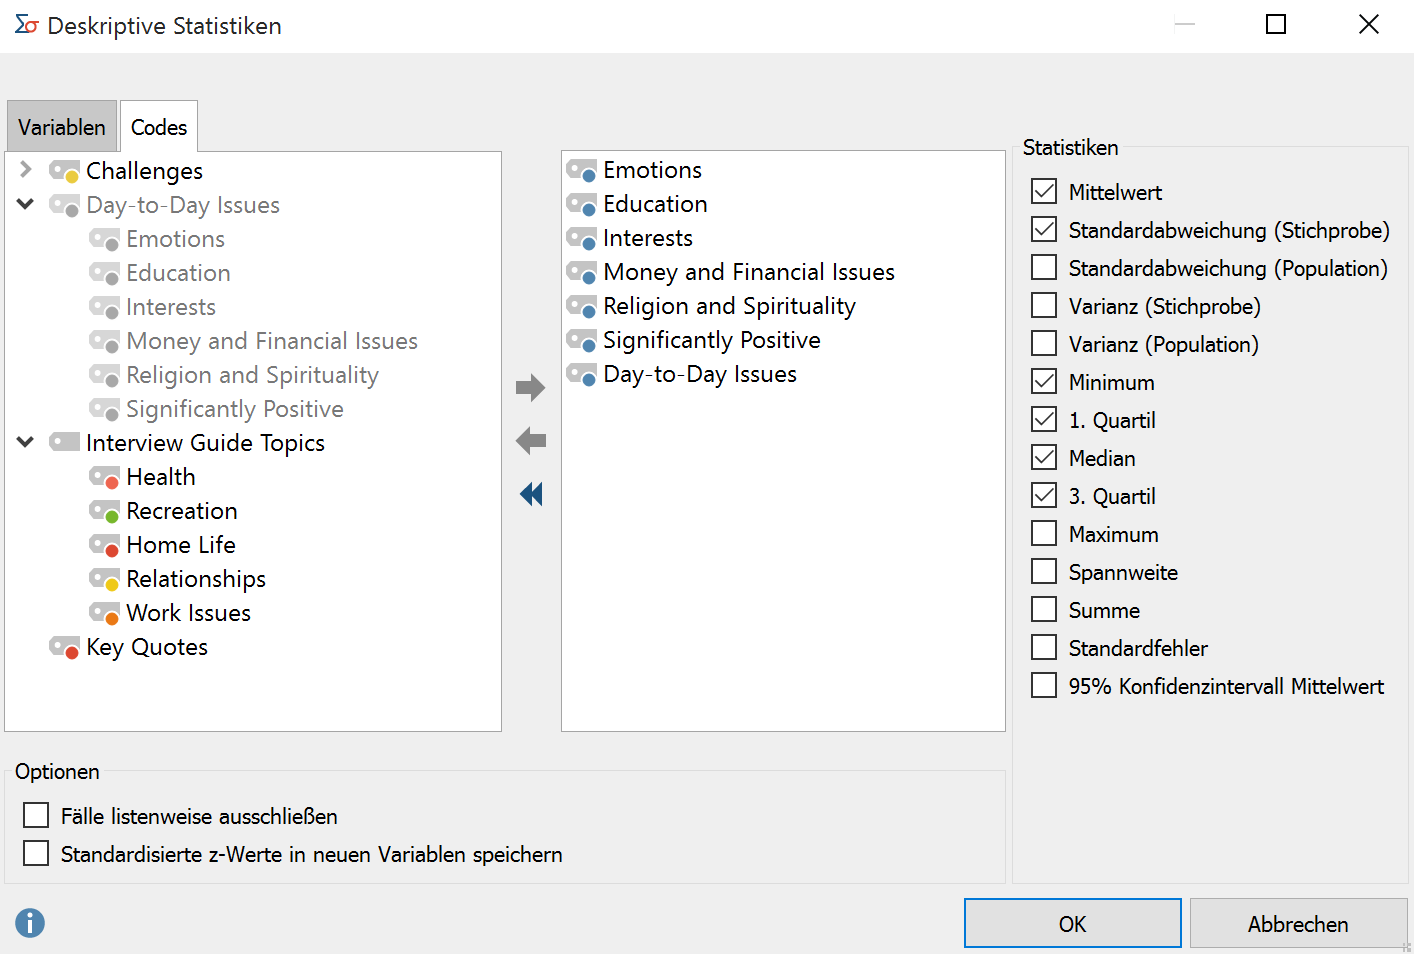Click Money and Financial Issues icon in the selected list

tap(581, 272)
